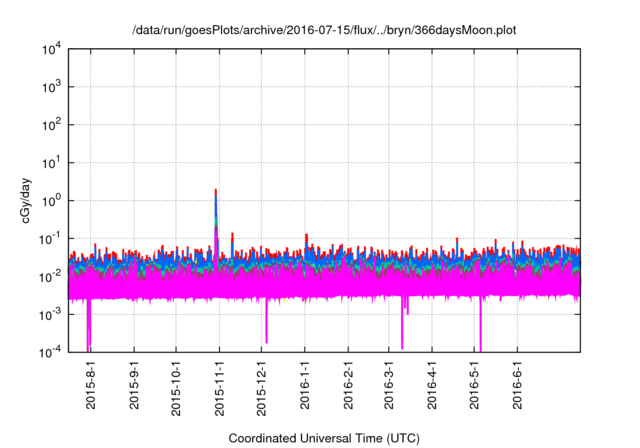The height and width of the screenshot is (448, 640).
Task: Click the 10^2 y-axis tick label
Action: pos(51,125)
